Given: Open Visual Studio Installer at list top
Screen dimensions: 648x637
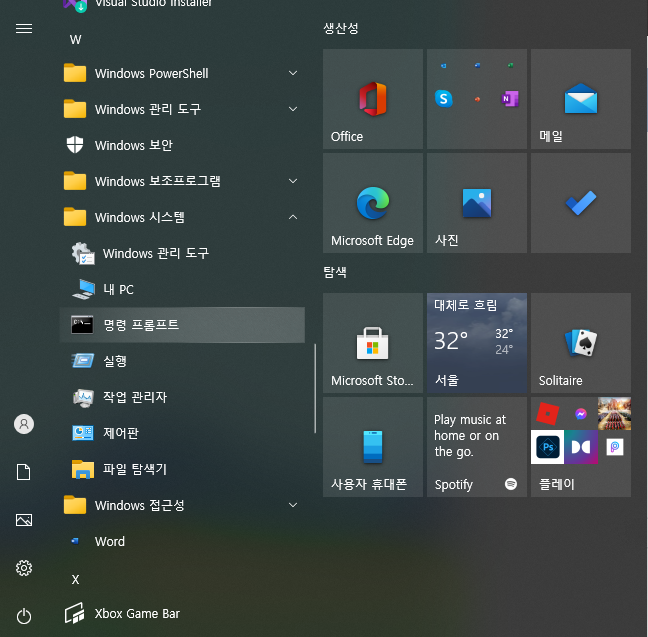Looking at the screenshot, I should [x=182, y=5].
